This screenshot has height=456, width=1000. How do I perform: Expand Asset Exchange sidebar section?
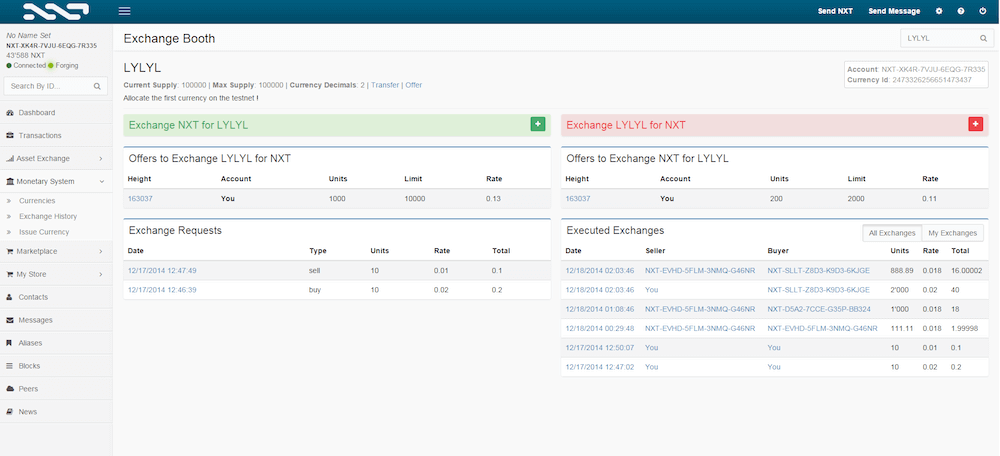(56, 159)
